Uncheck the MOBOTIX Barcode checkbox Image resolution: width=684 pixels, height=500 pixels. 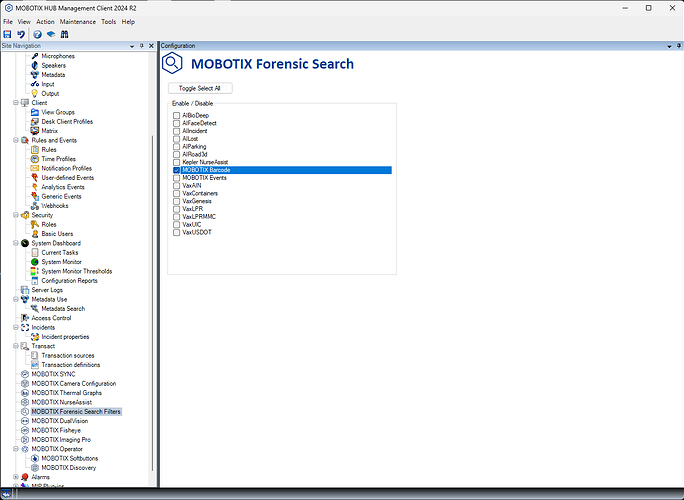(177, 170)
